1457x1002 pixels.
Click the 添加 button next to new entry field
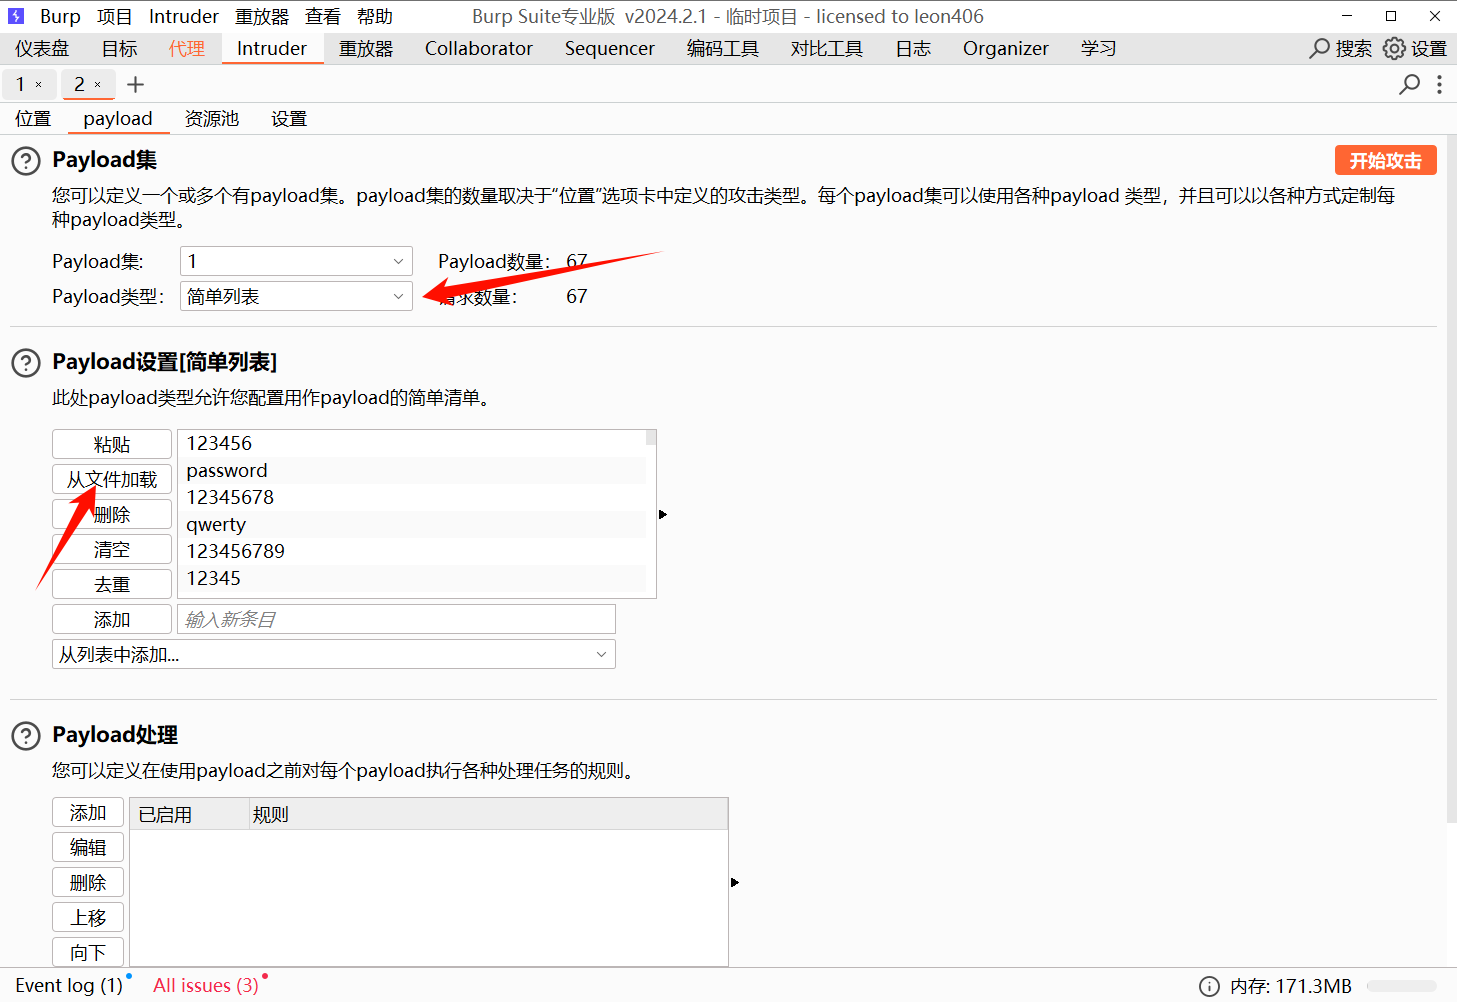pos(112,619)
